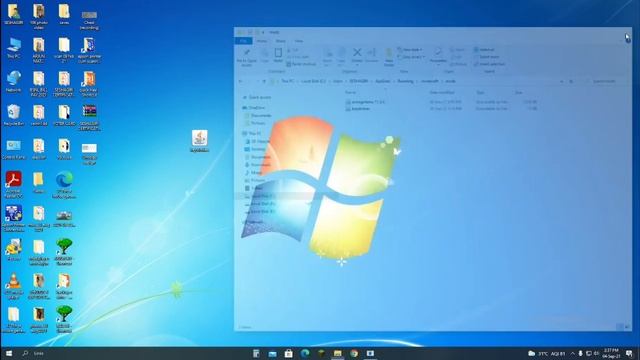The image size is (640, 360).
Task: Click the Windows Start button
Action: (x=9, y=353)
